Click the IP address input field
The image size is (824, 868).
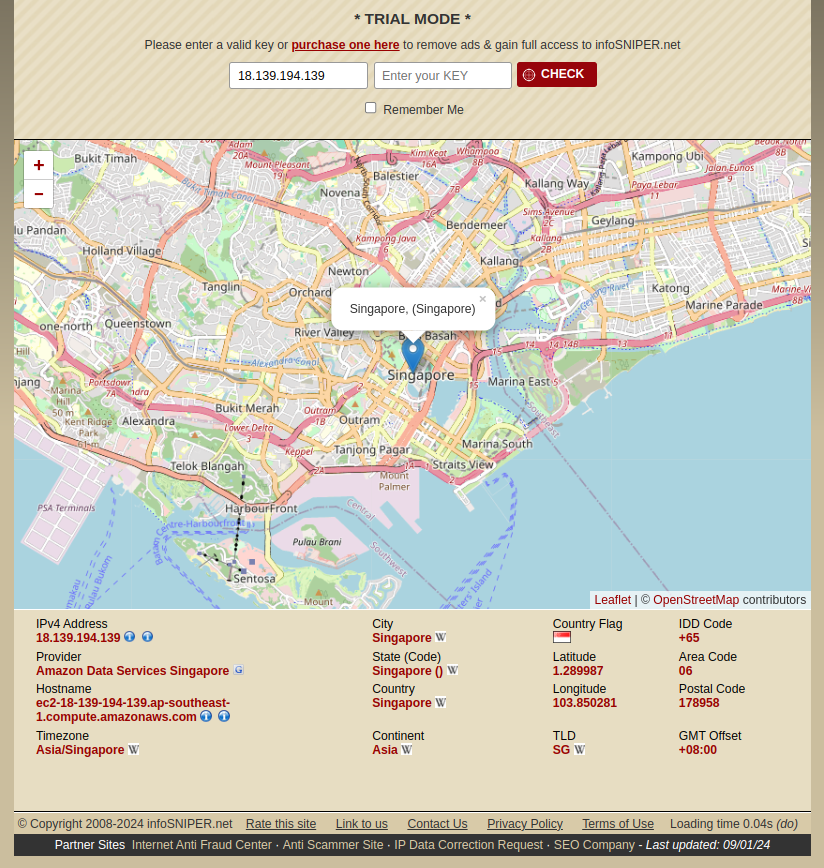[298, 76]
